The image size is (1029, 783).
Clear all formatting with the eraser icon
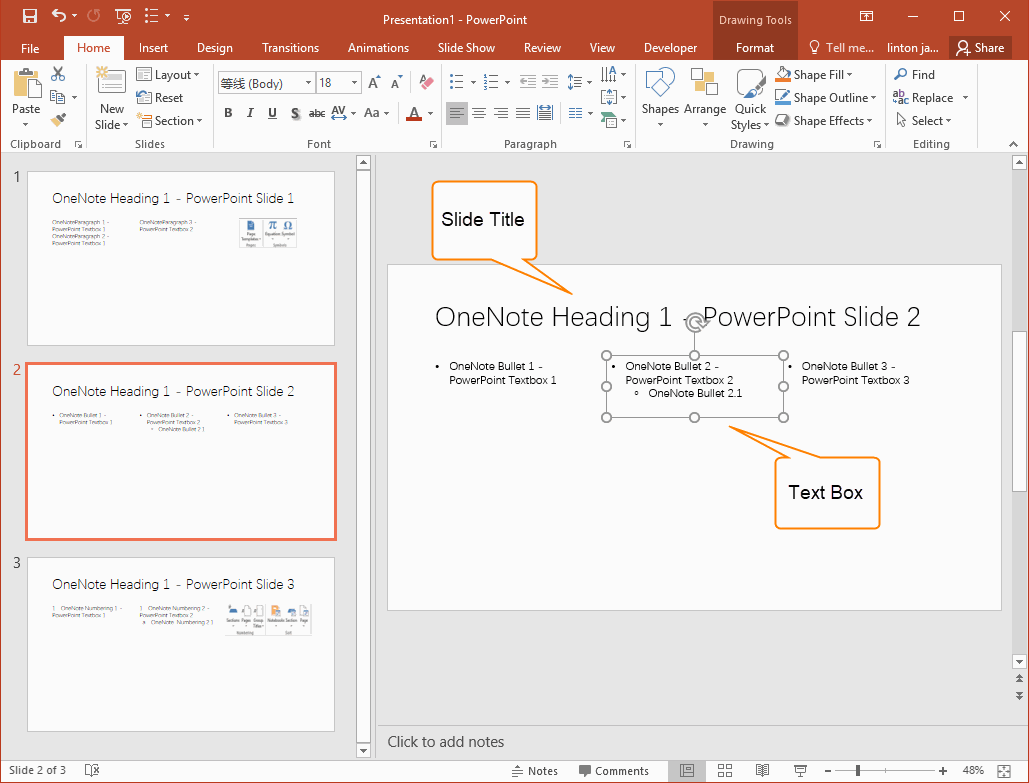click(426, 83)
